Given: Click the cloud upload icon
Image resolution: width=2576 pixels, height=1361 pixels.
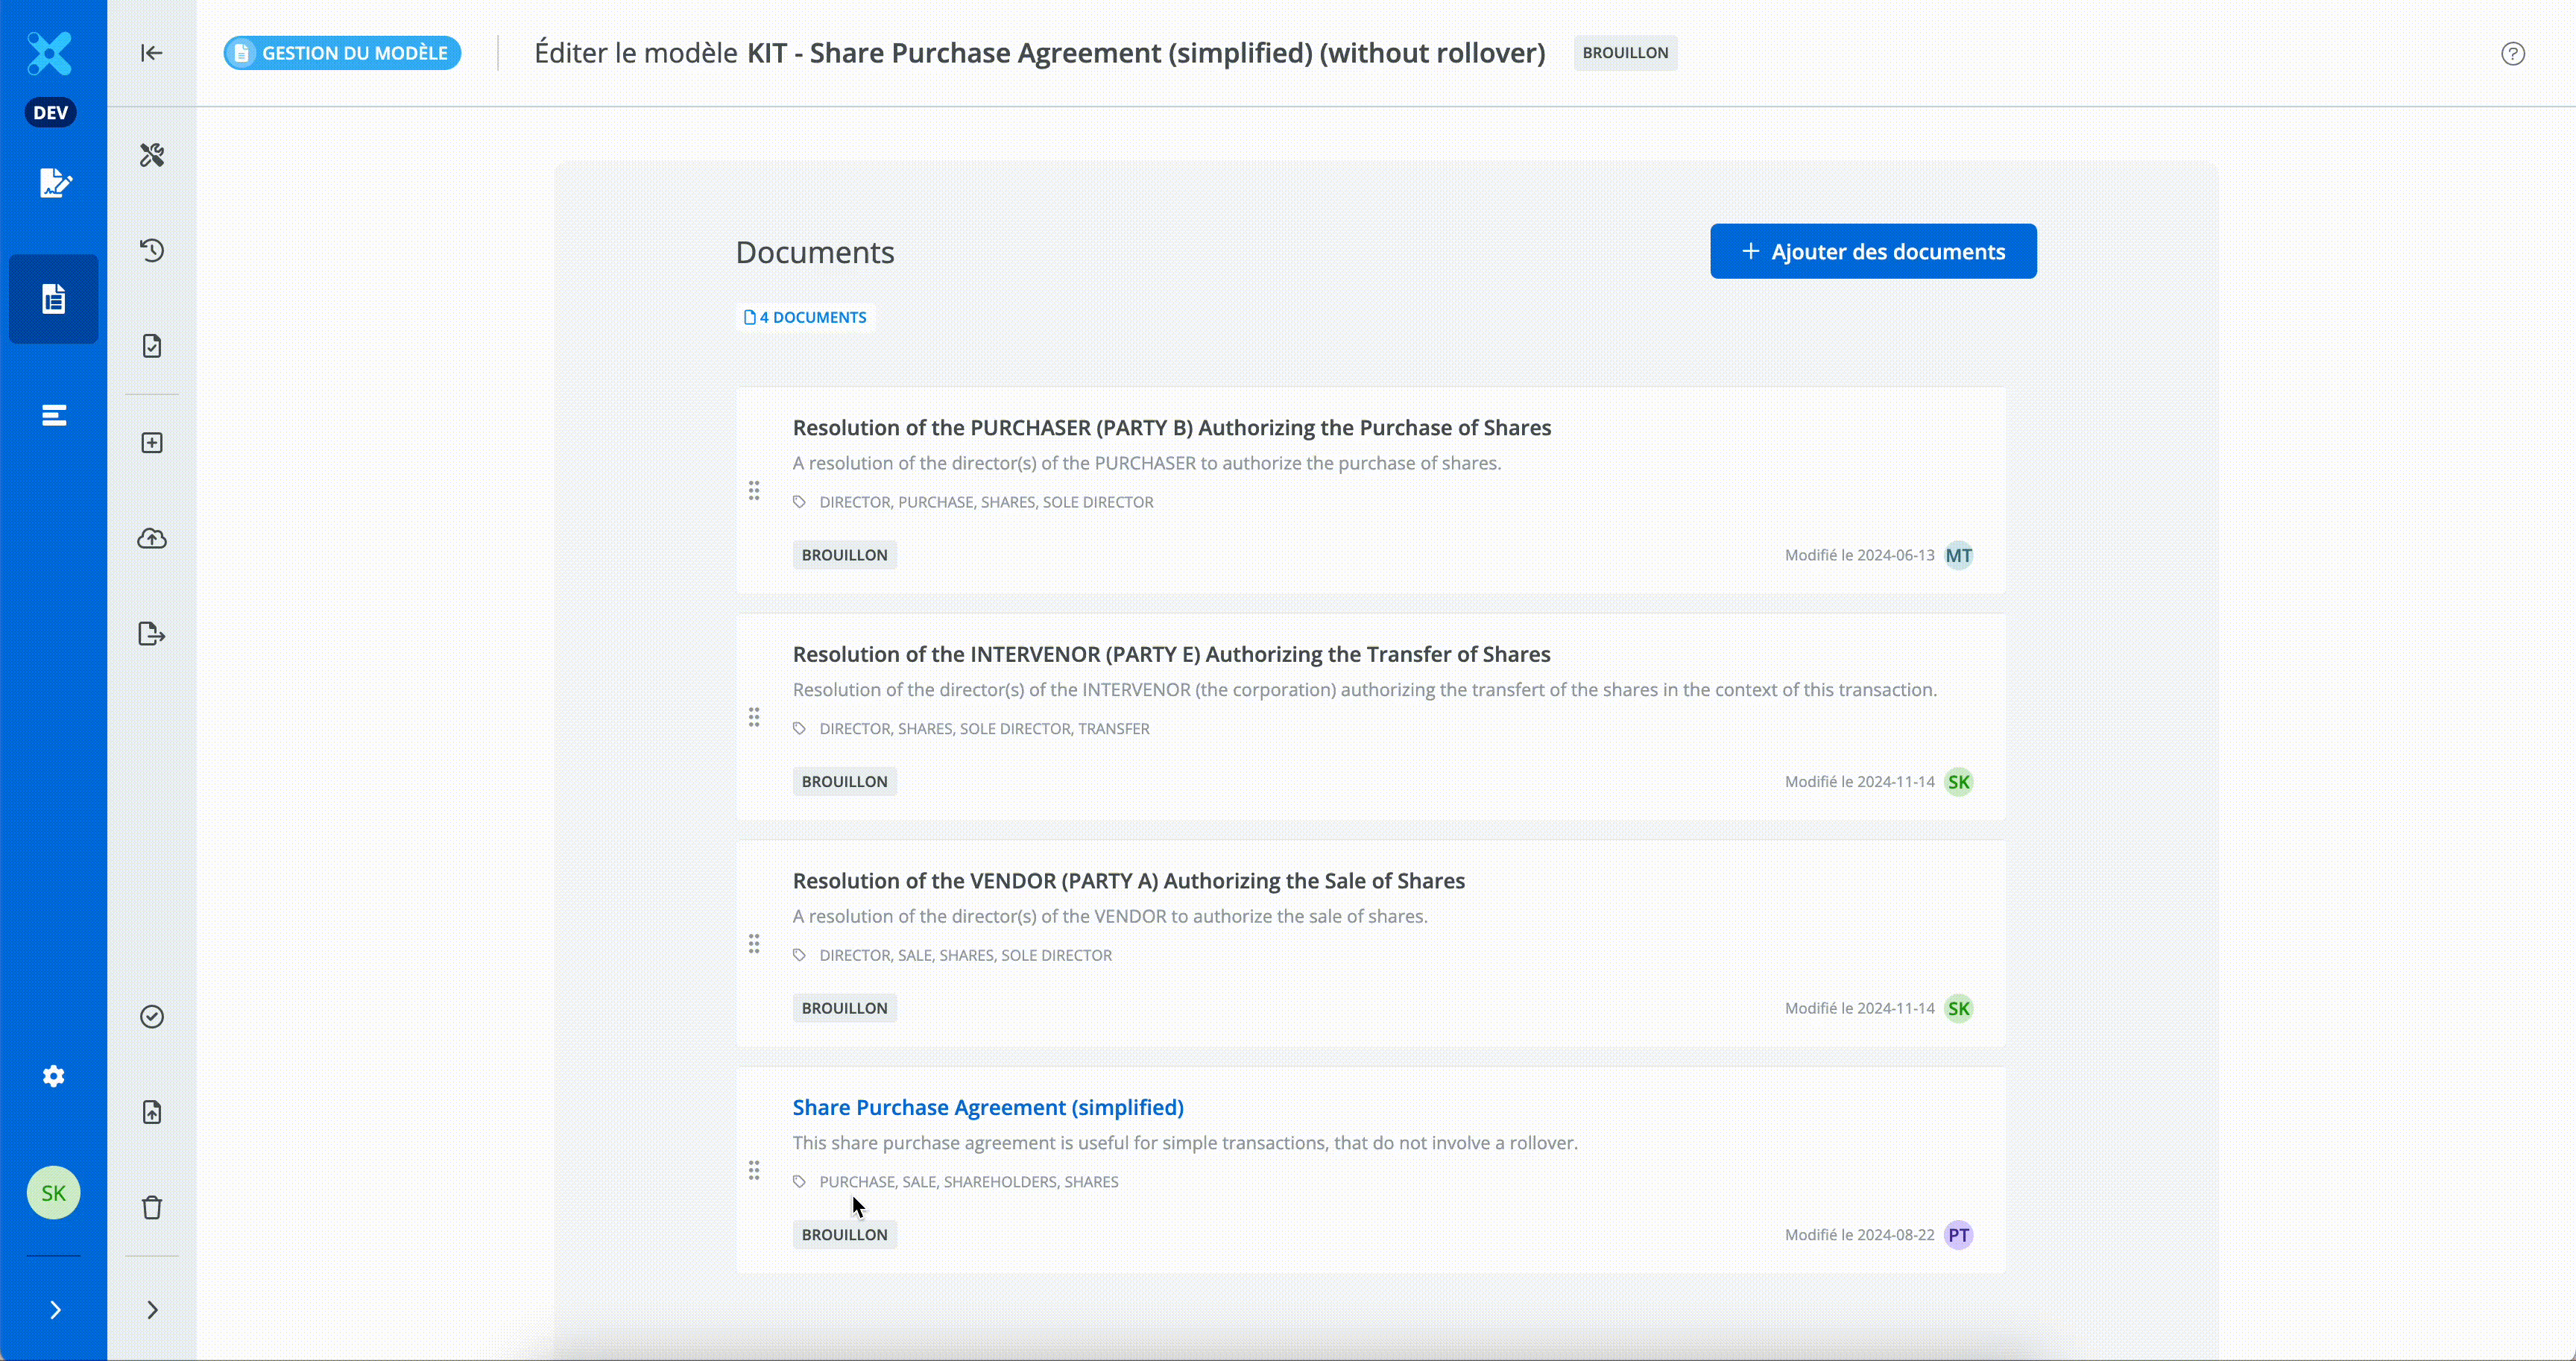Looking at the screenshot, I should (x=152, y=539).
